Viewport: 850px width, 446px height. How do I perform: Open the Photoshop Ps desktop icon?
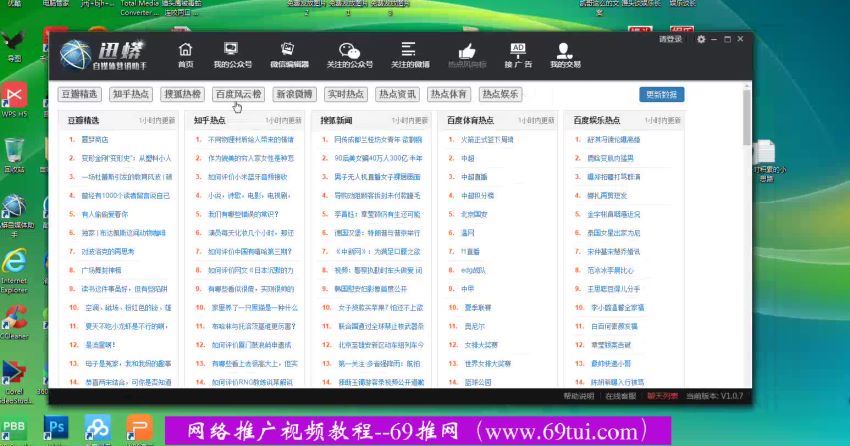[55, 429]
